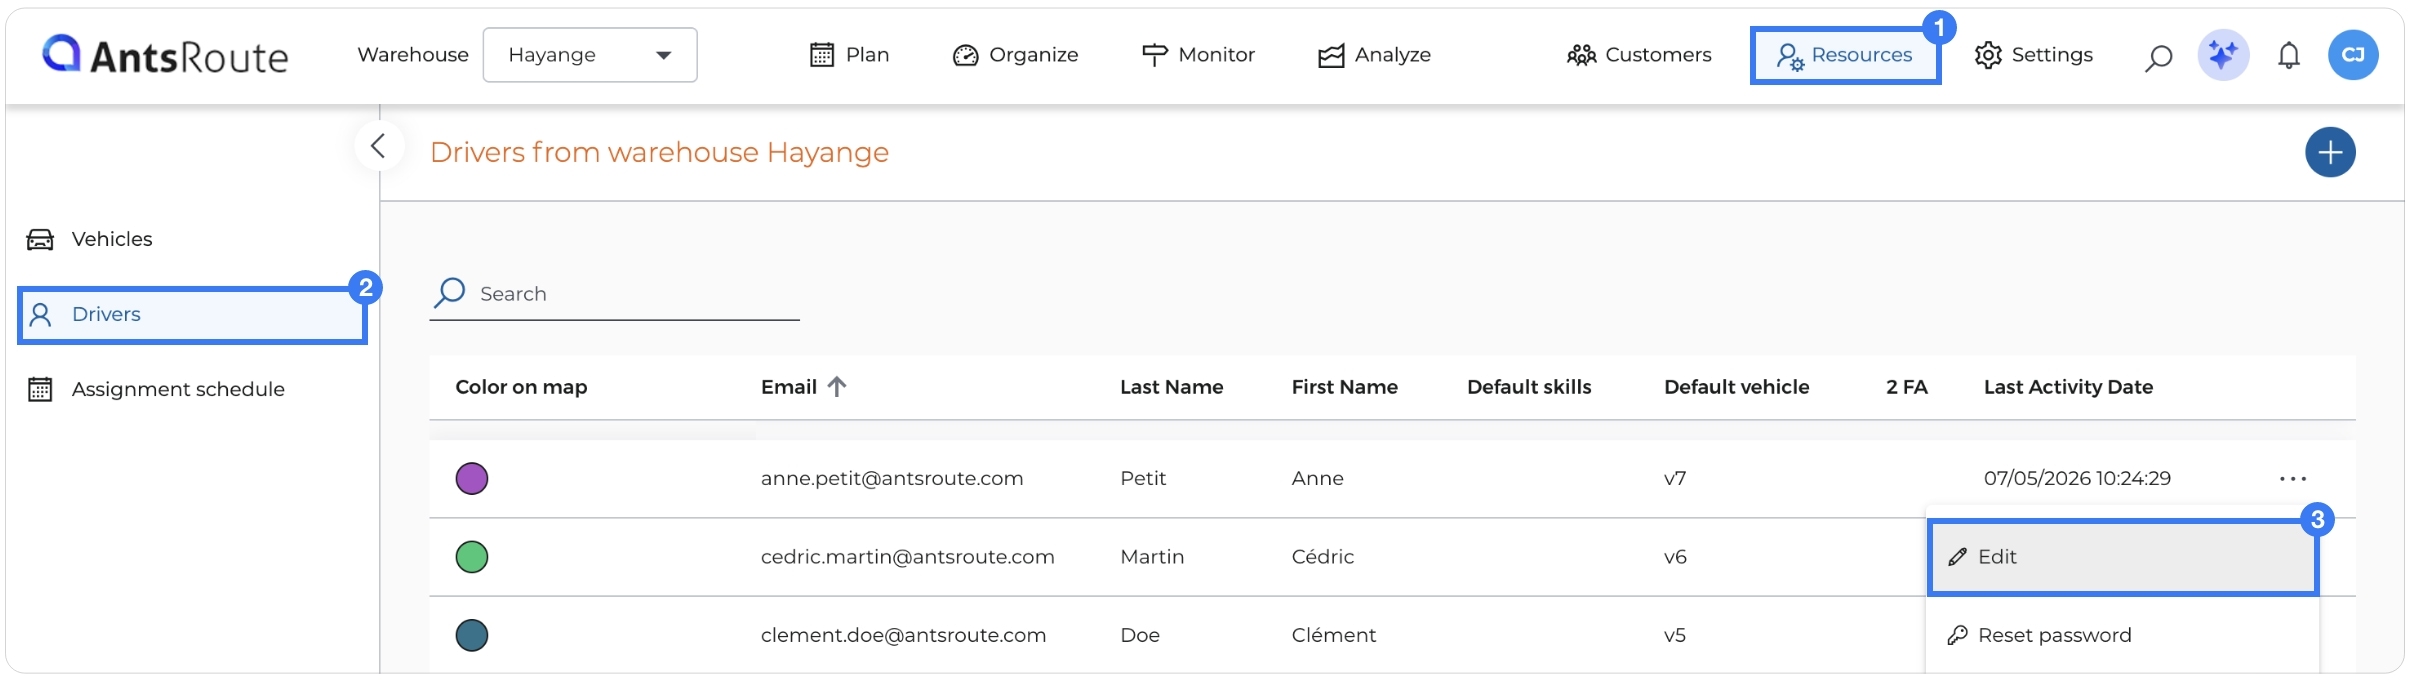Go to the Organize section
Image resolution: width=2410 pixels, height=680 pixels.
(1015, 55)
